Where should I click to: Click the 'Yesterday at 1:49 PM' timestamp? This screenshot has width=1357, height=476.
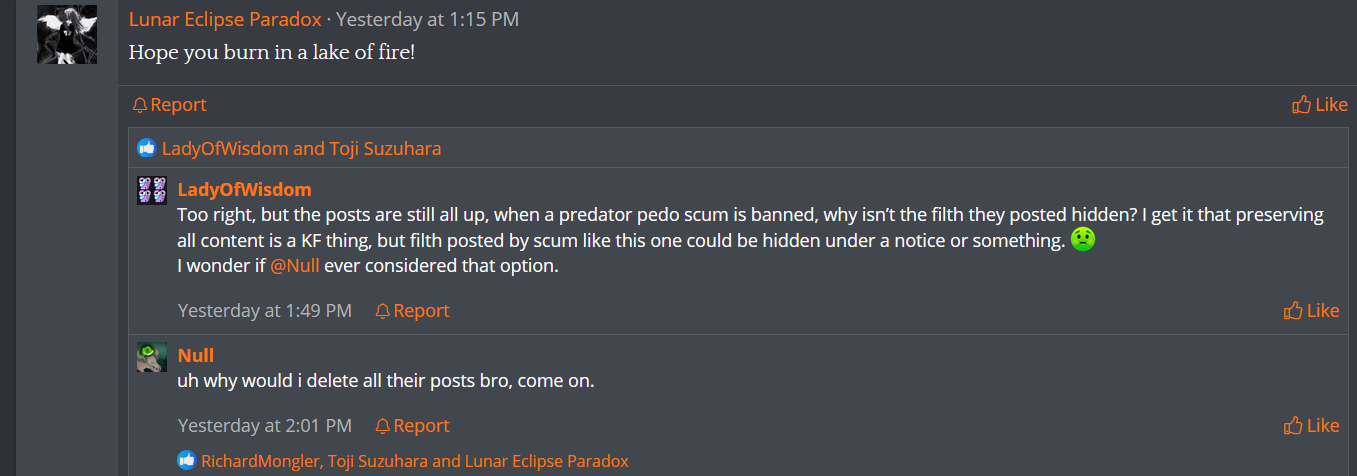(x=265, y=311)
